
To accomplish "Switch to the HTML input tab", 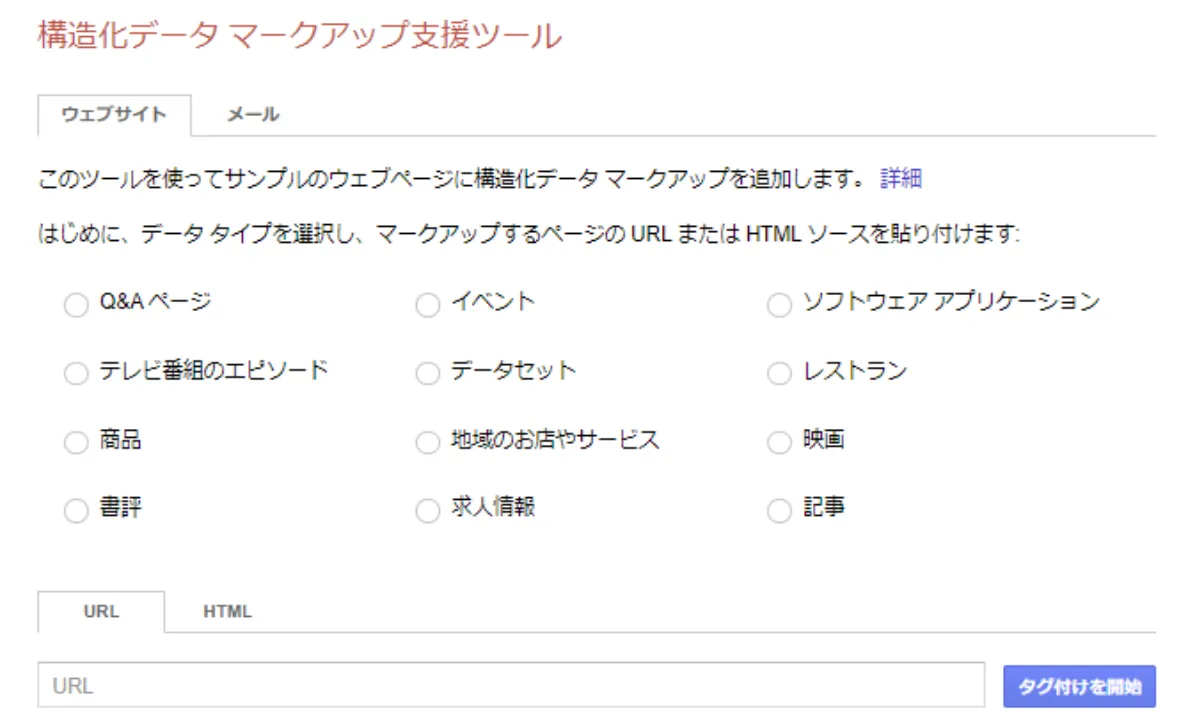I will click(227, 611).
